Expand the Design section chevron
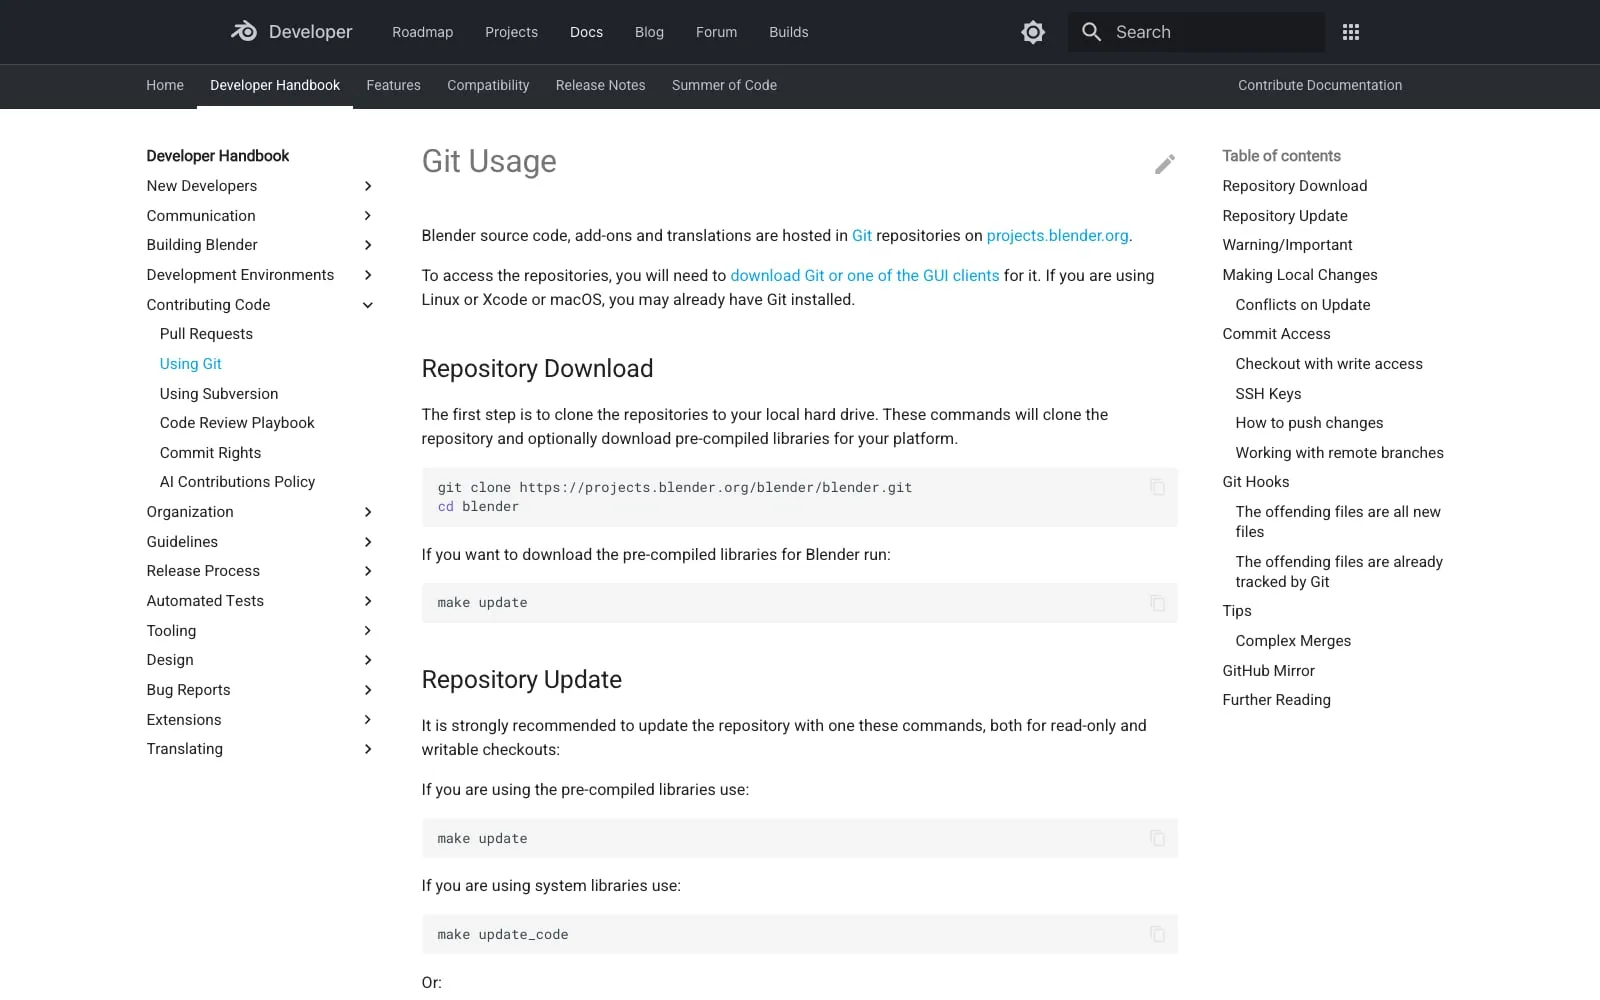 click(x=368, y=660)
